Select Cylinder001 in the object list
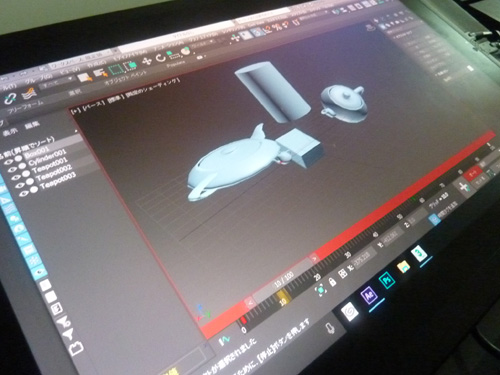The width and height of the screenshot is (500, 375). click(47, 158)
